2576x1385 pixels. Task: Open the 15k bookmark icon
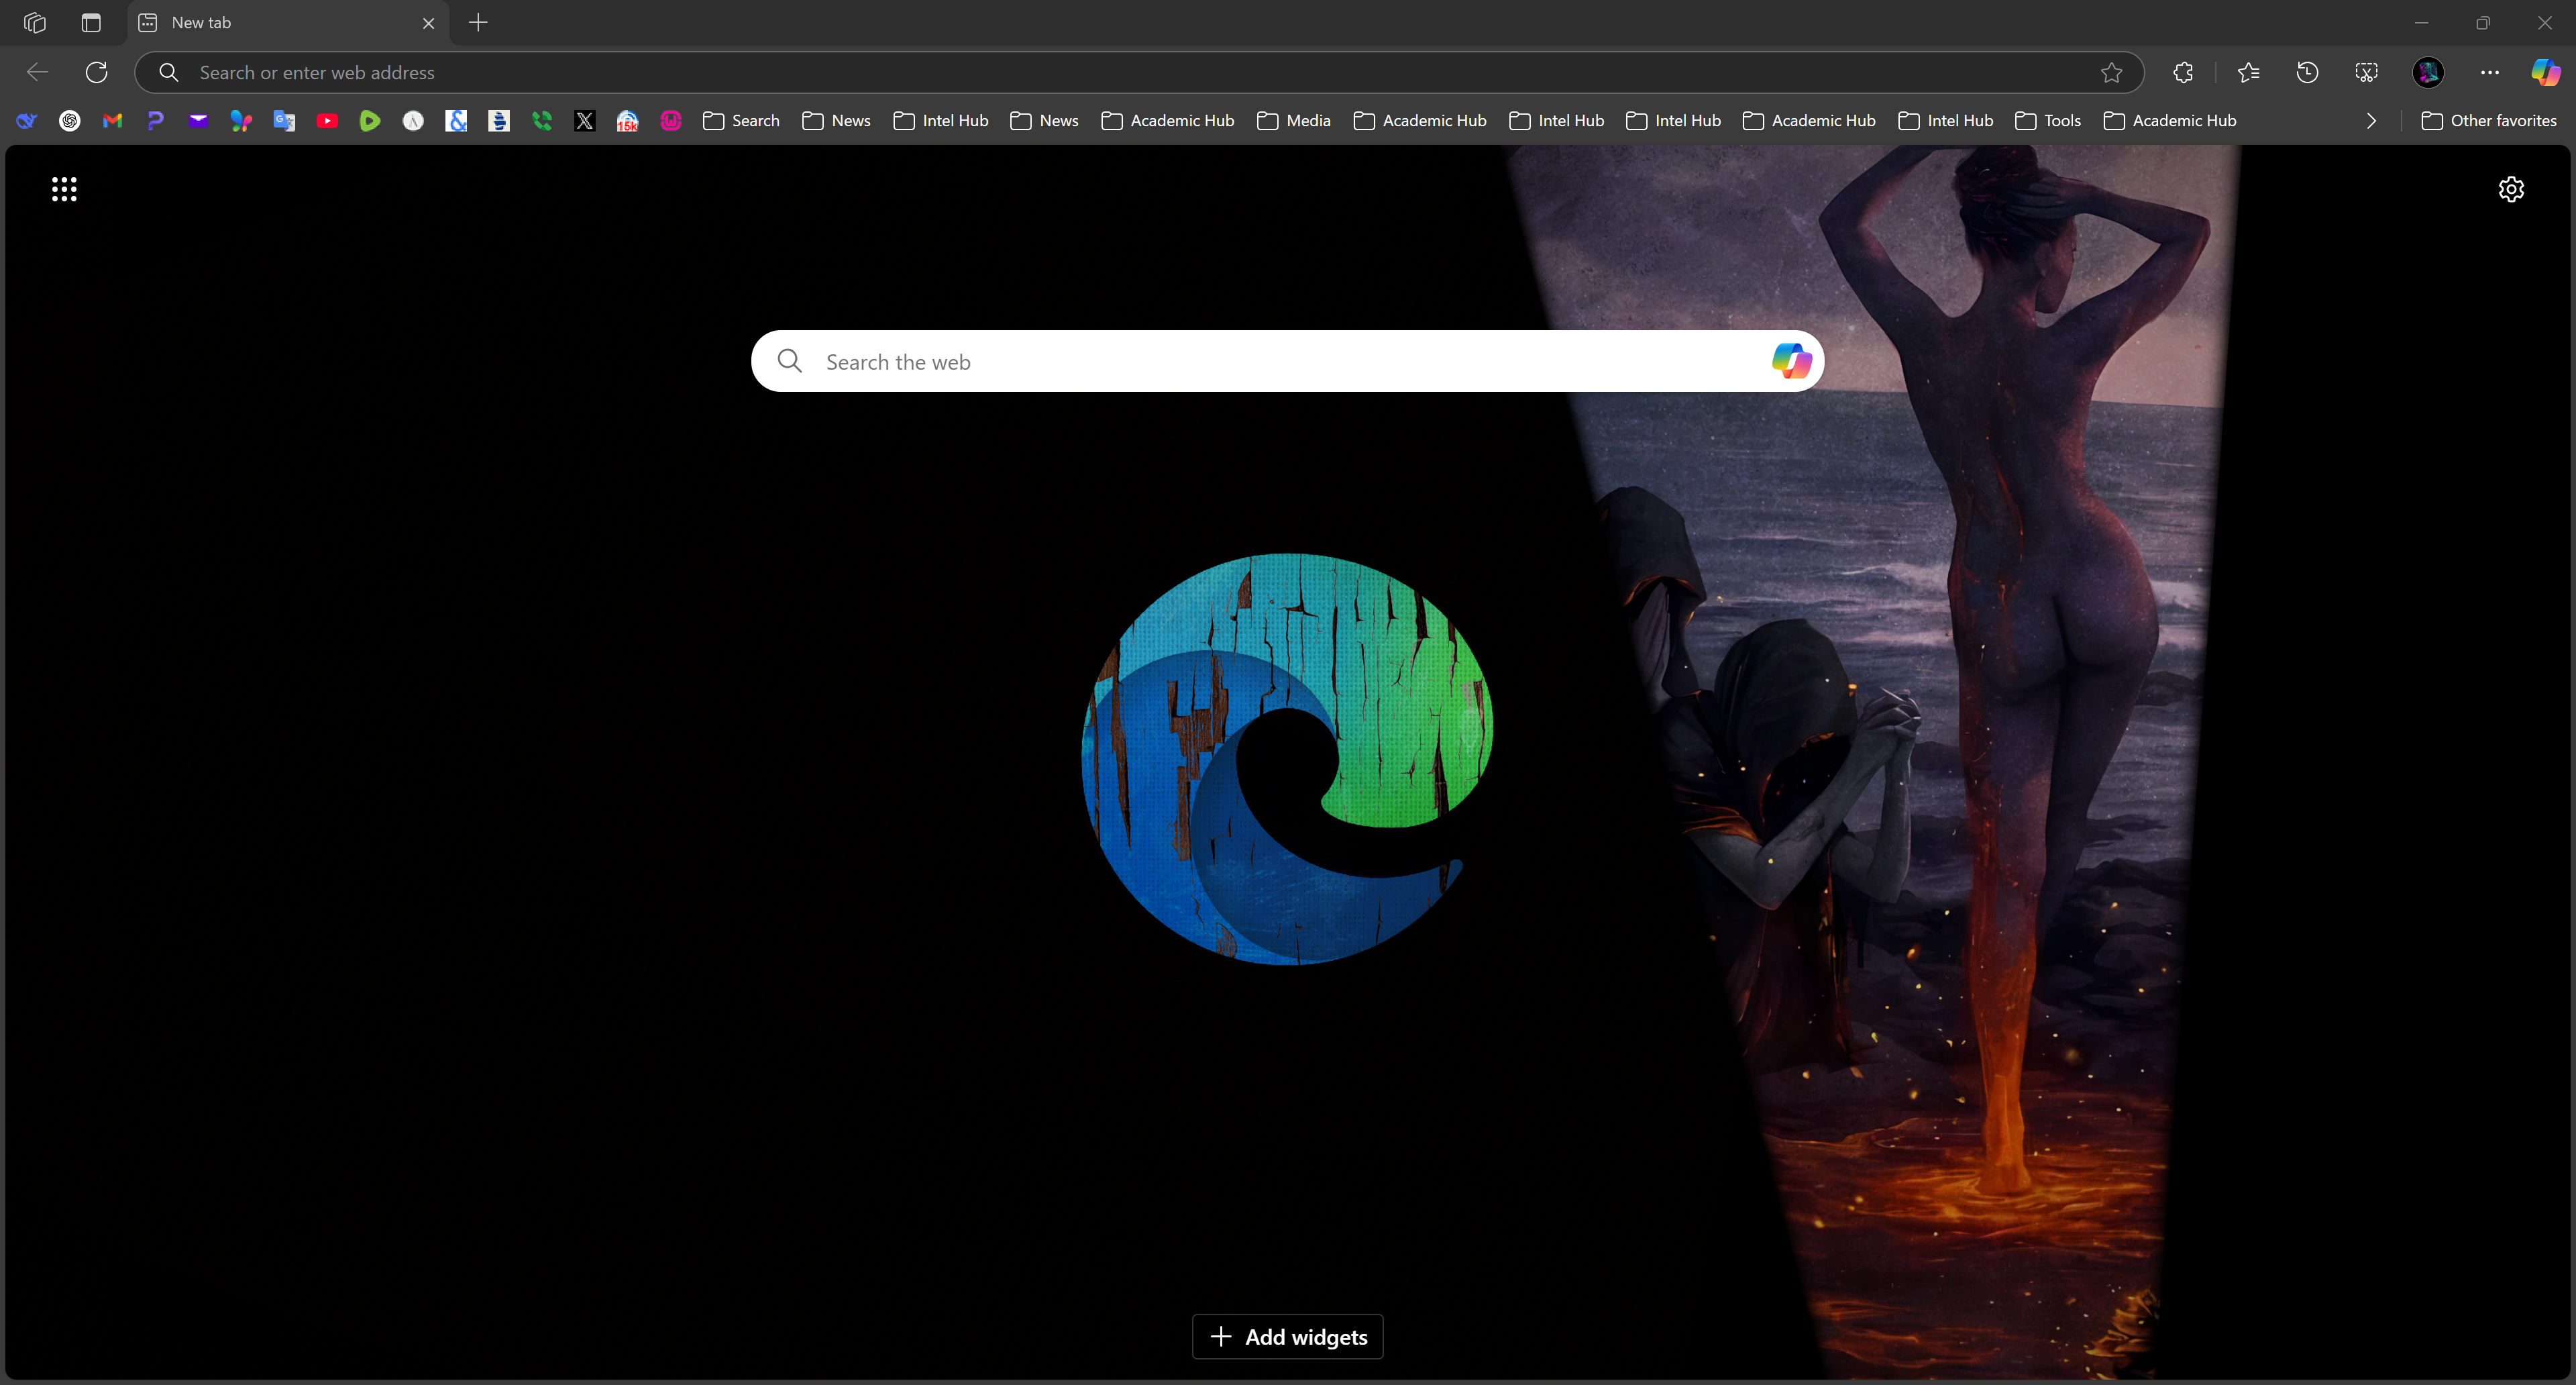(628, 121)
